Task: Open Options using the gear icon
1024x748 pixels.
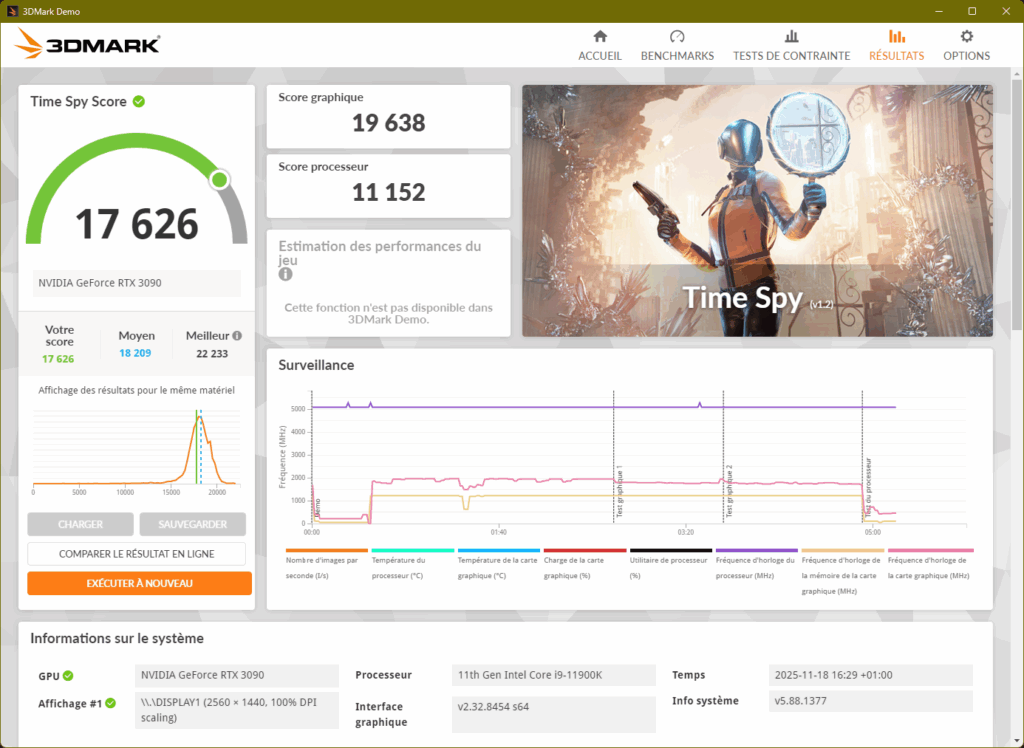Action: pyautogui.click(x=965, y=38)
